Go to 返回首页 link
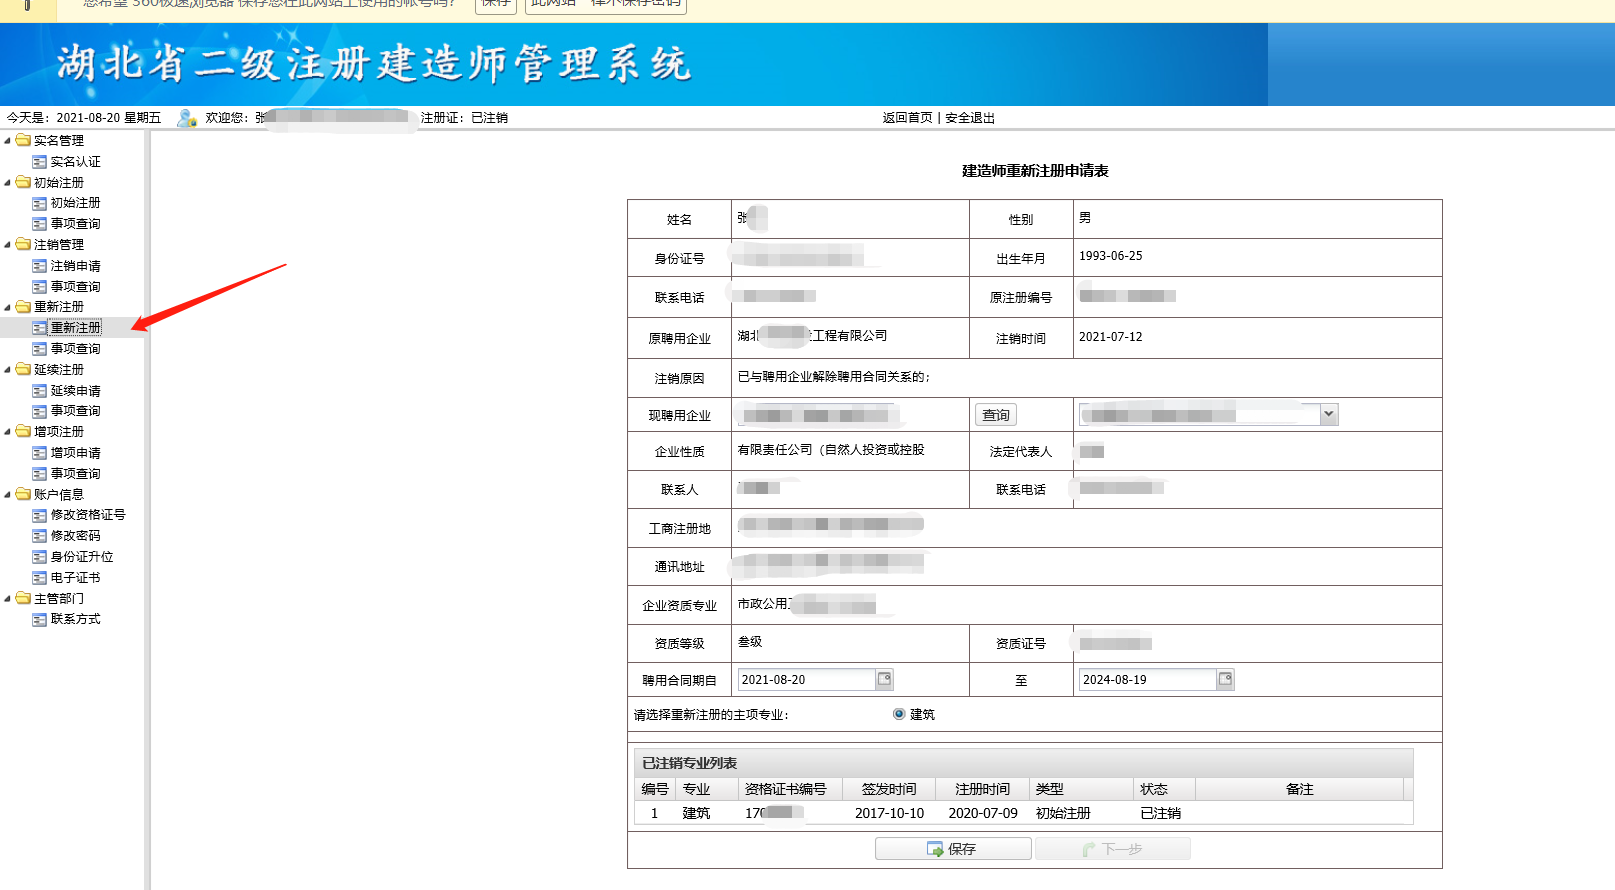1615x890 pixels. 907,118
